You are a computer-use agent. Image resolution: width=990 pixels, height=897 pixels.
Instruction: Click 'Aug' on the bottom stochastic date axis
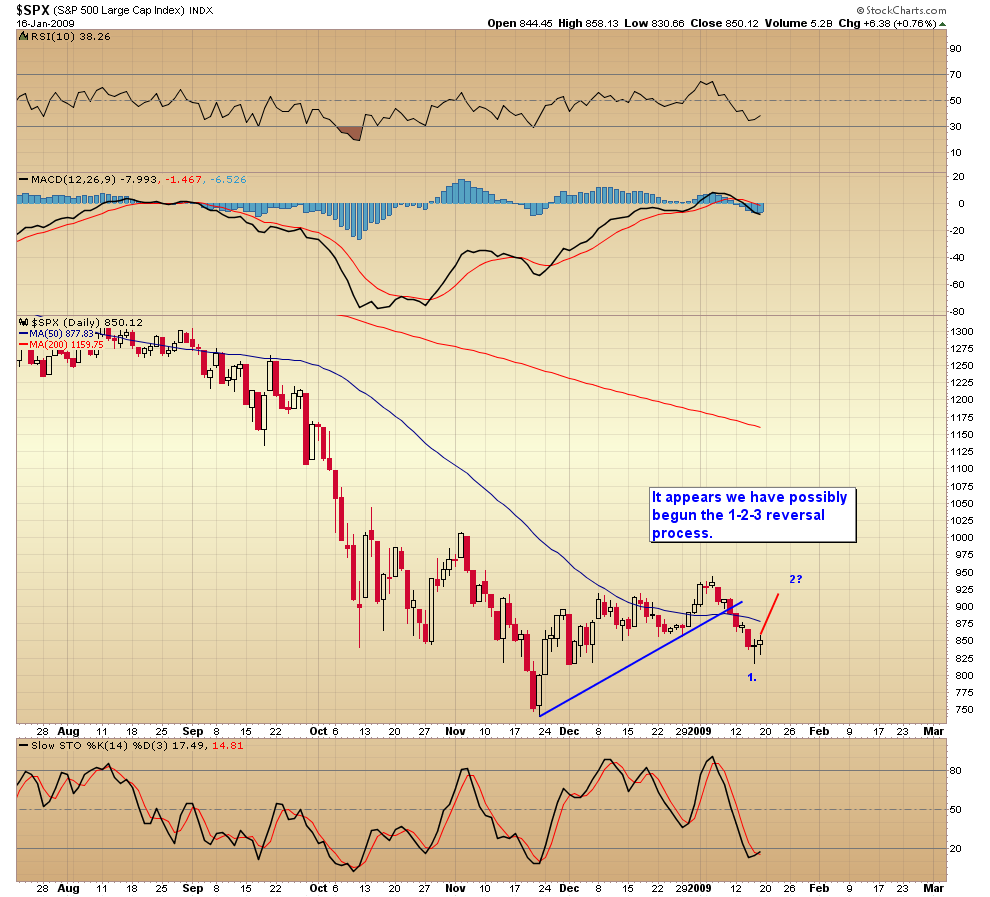pos(68,888)
